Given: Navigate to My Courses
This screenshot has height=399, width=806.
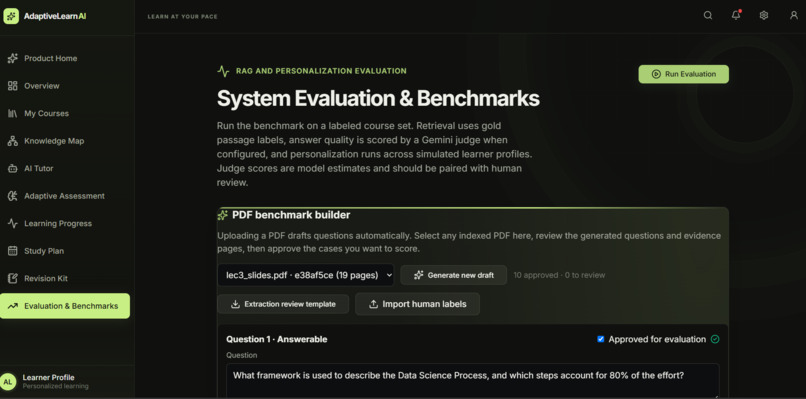Looking at the screenshot, I should click(65, 113).
